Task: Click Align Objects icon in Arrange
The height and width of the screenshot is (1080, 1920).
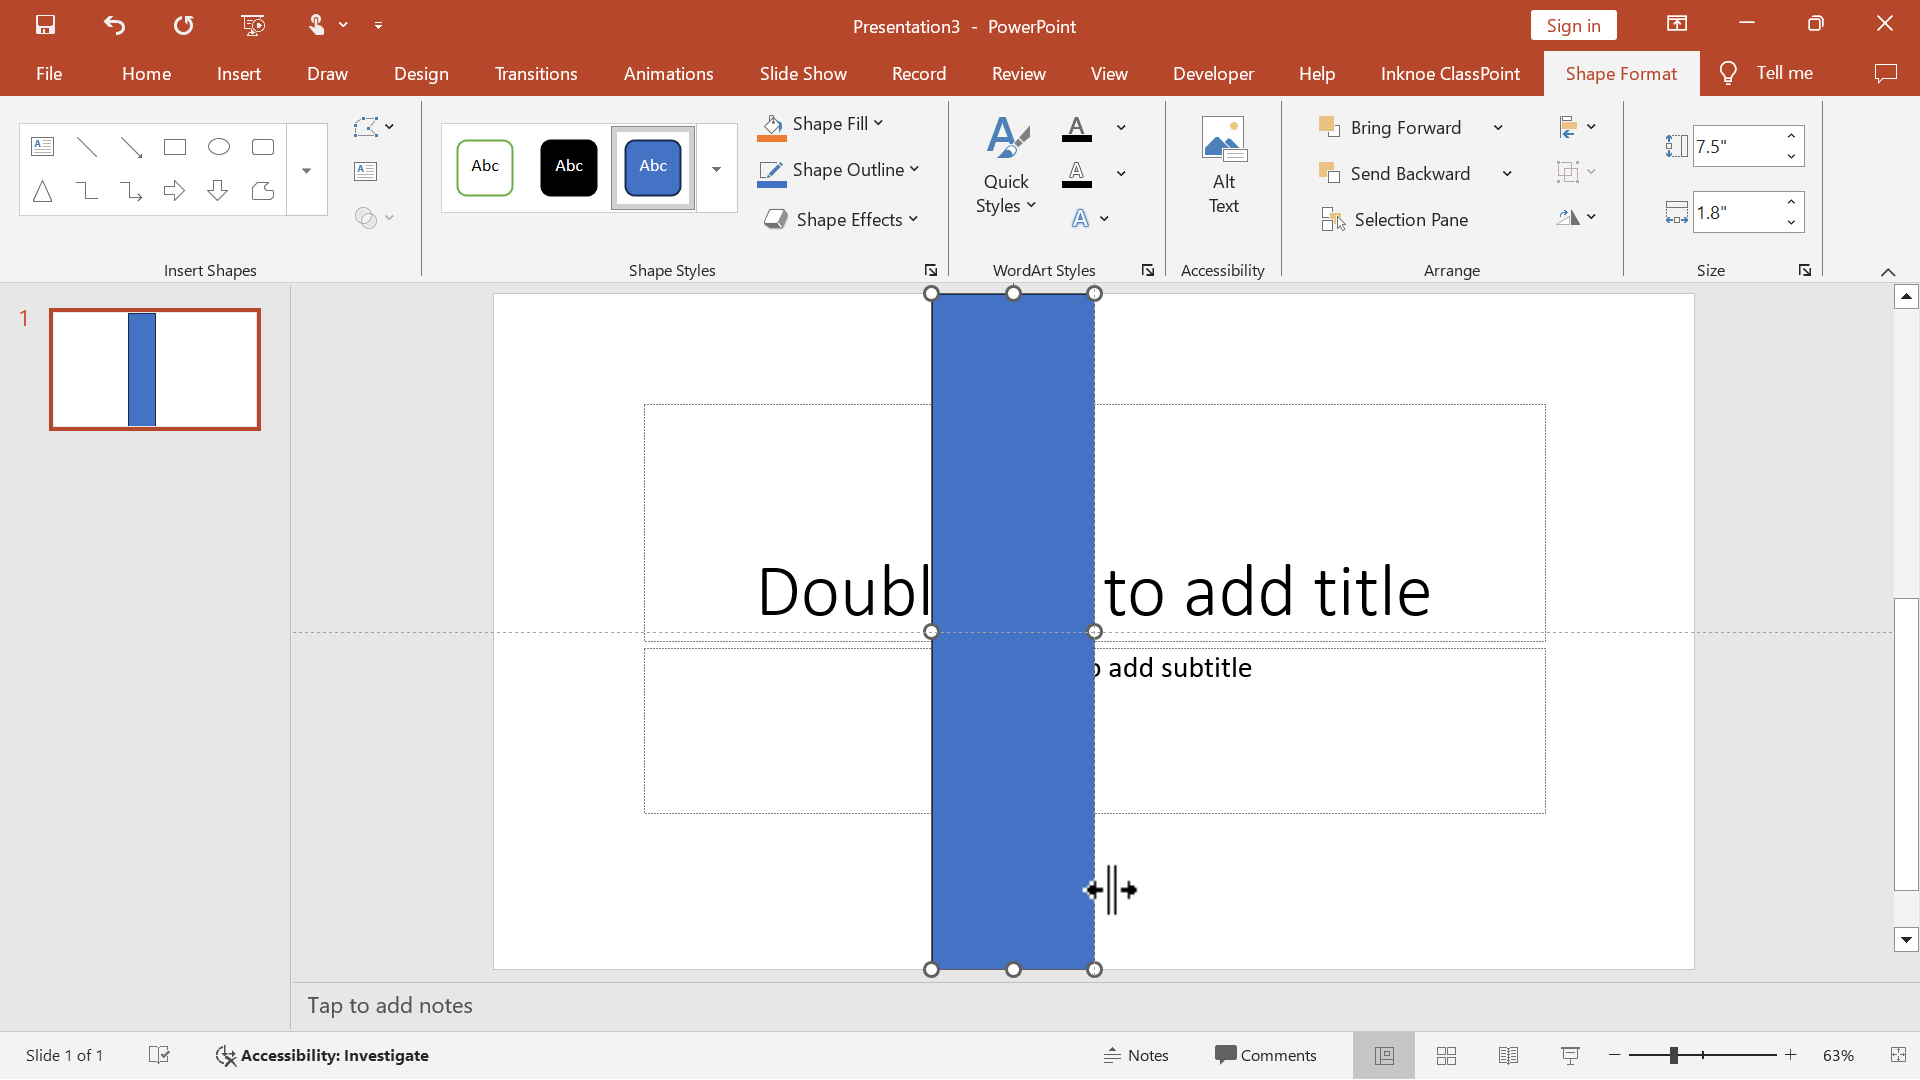Action: pyautogui.click(x=1567, y=127)
